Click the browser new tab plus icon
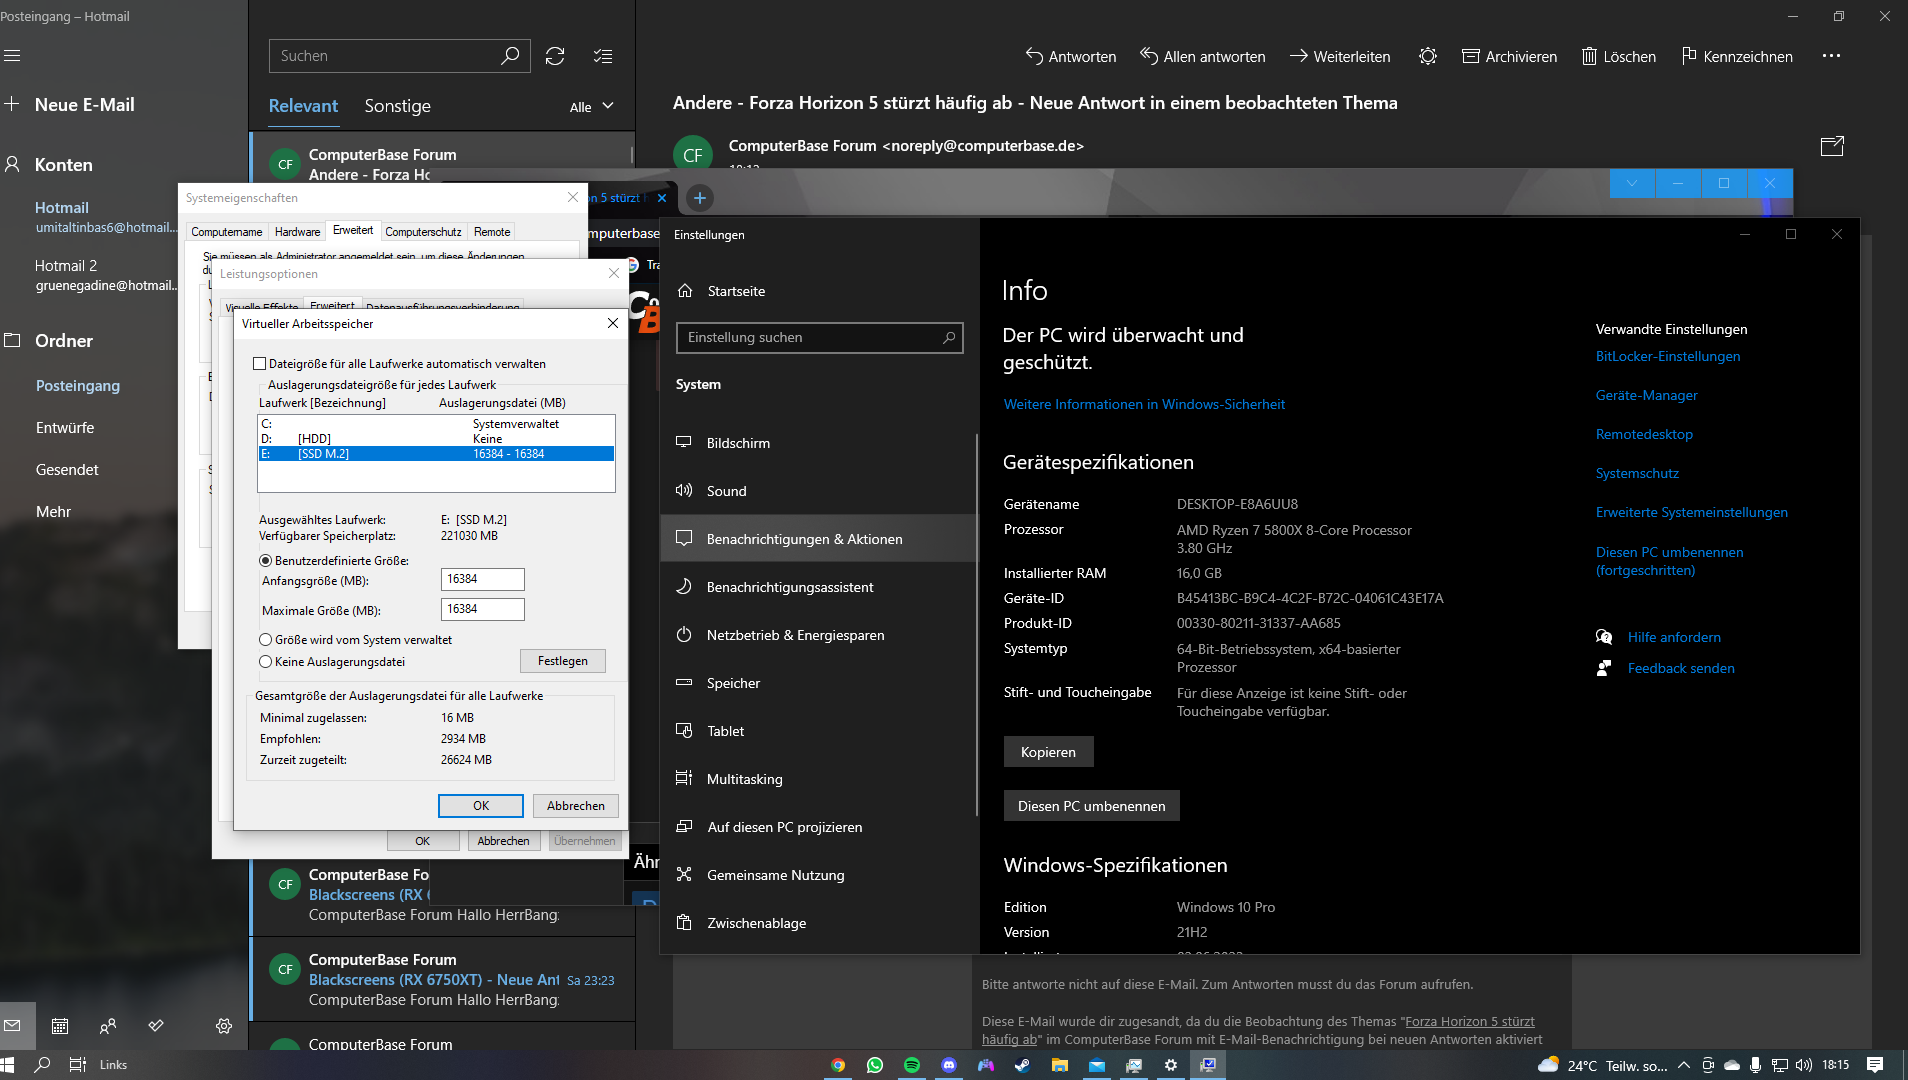This screenshot has height=1080, width=1908. [x=700, y=198]
